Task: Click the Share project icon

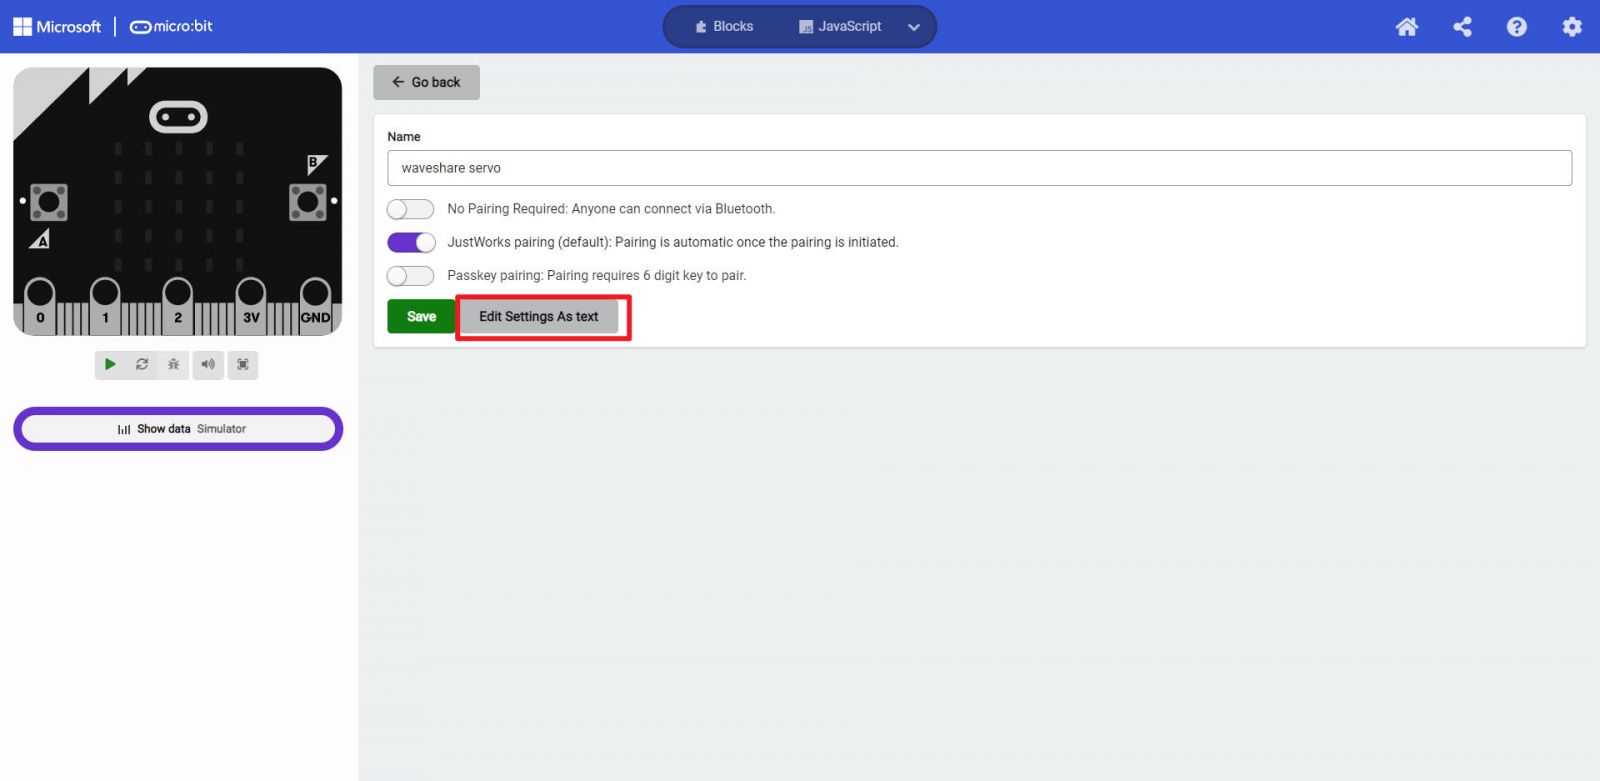Action: coord(1462,27)
